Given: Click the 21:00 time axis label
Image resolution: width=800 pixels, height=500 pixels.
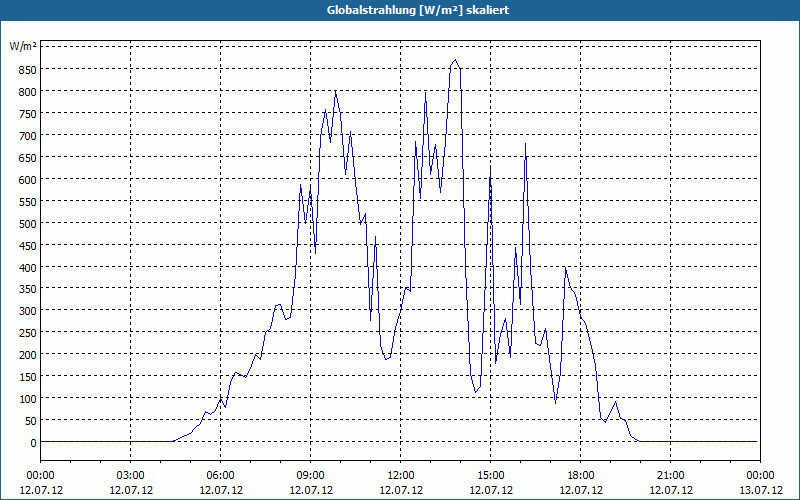Looking at the screenshot, I should click(x=670, y=476).
